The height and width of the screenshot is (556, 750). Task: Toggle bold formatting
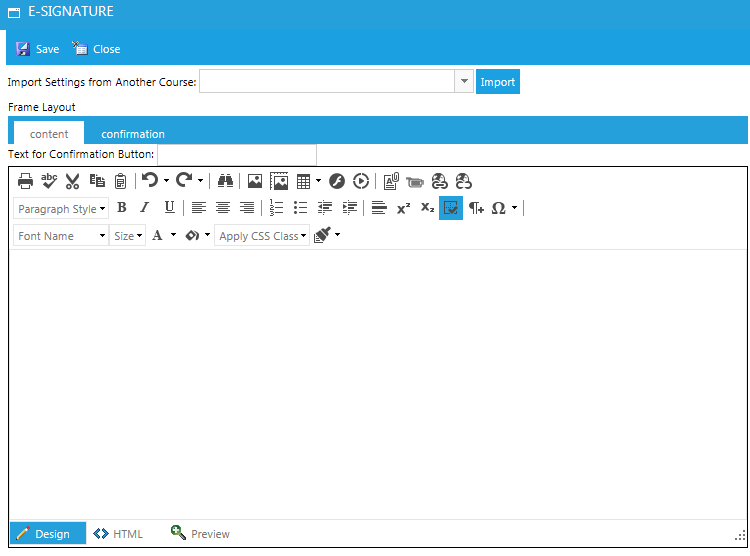pos(122,208)
